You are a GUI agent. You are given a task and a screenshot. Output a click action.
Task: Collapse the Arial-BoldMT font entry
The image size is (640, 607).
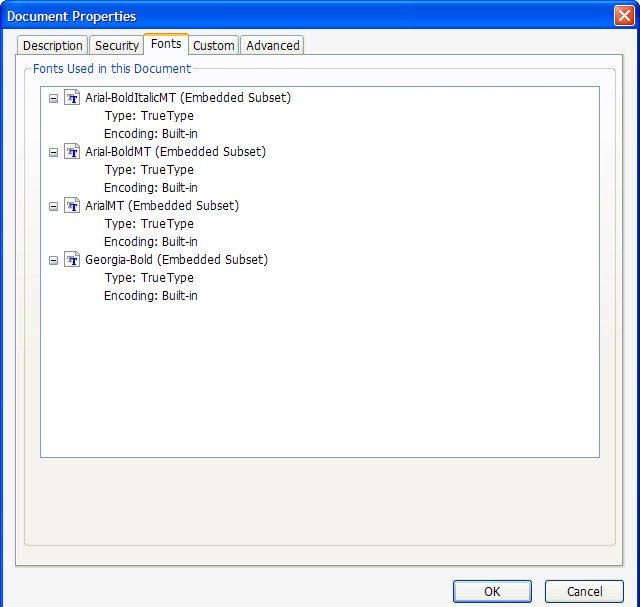[x=53, y=152]
